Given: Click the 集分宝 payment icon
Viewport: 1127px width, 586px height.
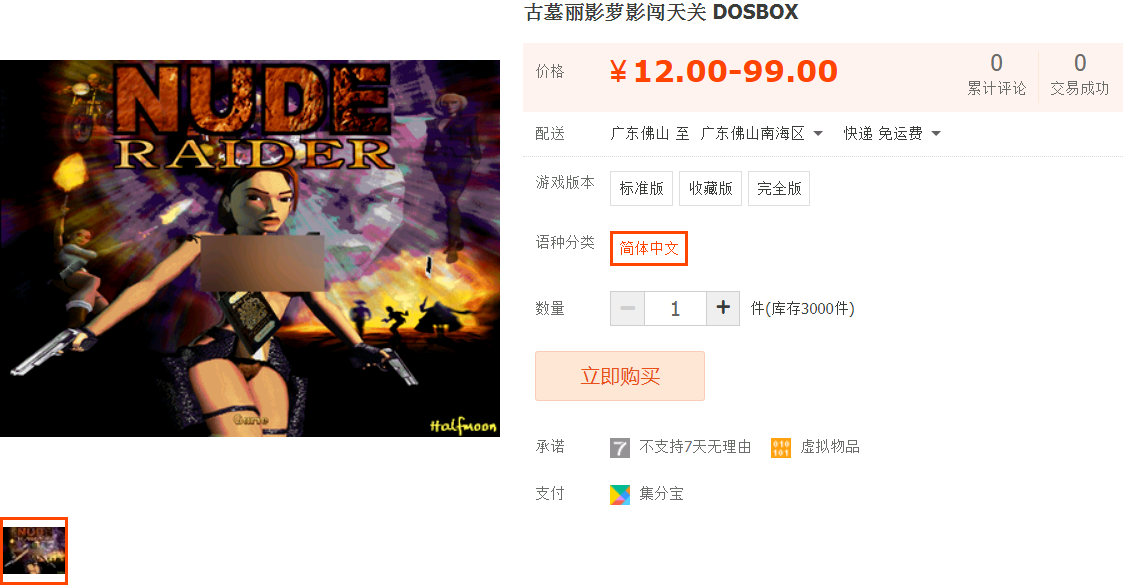Looking at the screenshot, I should [x=620, y=495].
